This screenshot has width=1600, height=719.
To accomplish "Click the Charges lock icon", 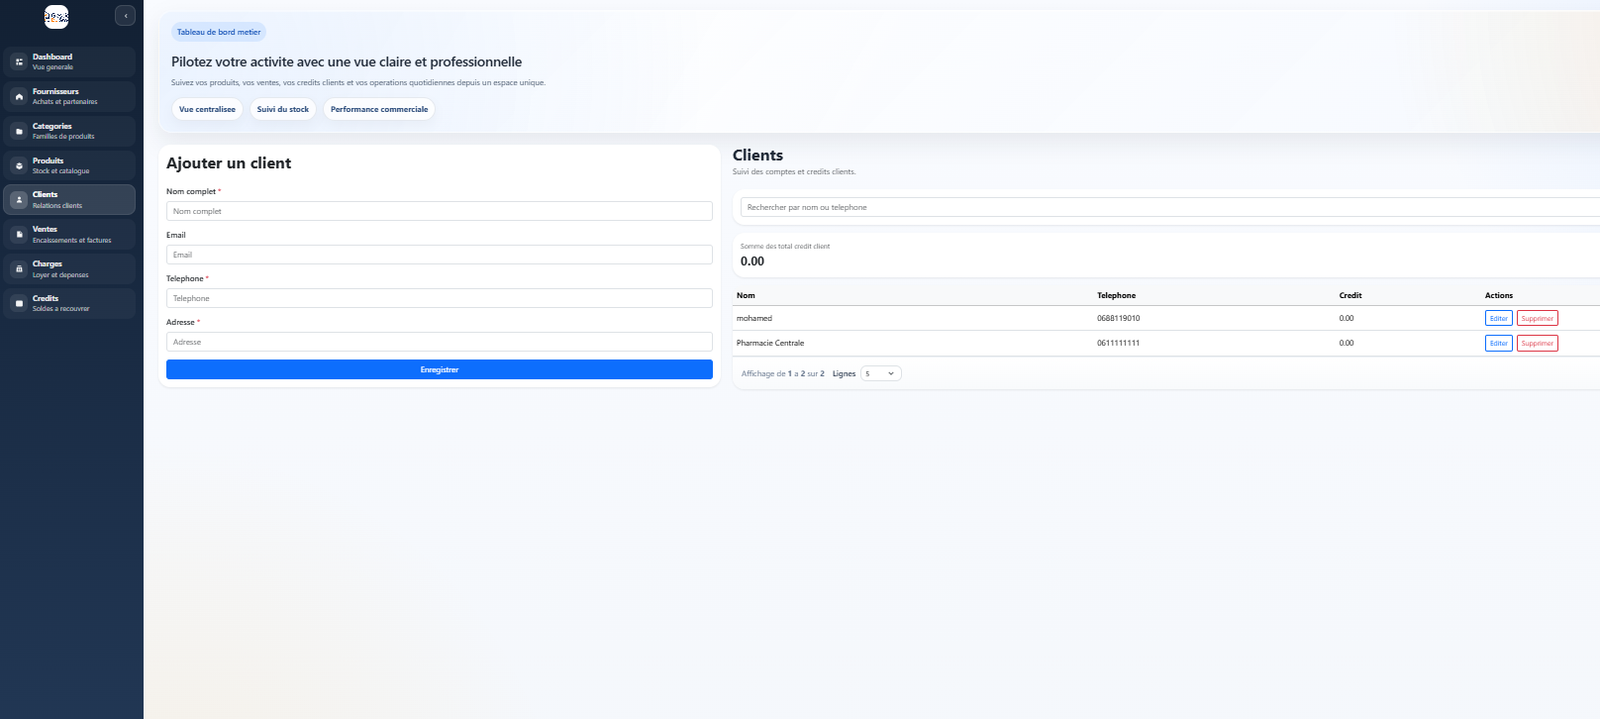I will pos(19,269).
